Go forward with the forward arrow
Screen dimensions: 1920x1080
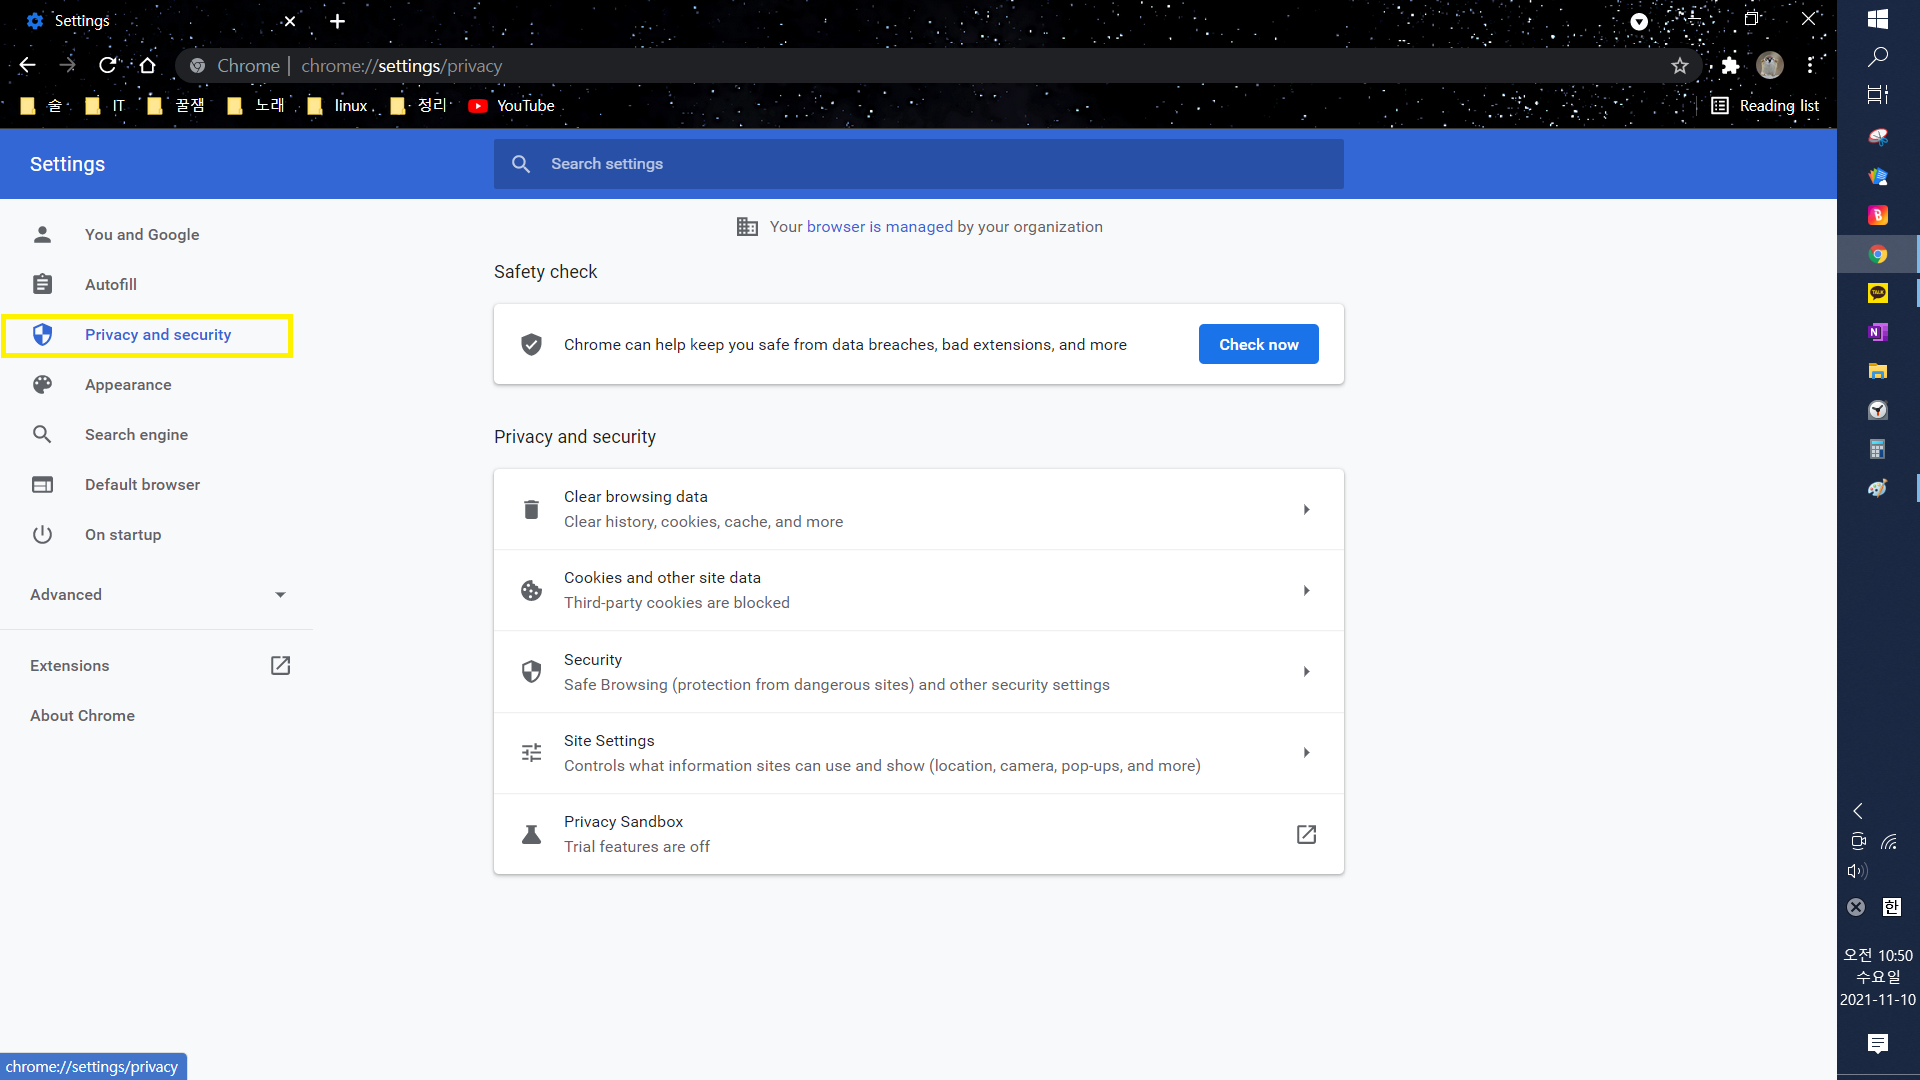click(x=67, y=65)
